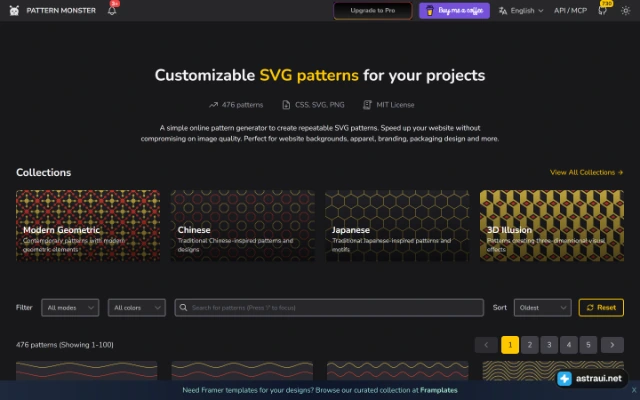Click View All Collections link
640x400 pixels.
(x=586, y=172)
